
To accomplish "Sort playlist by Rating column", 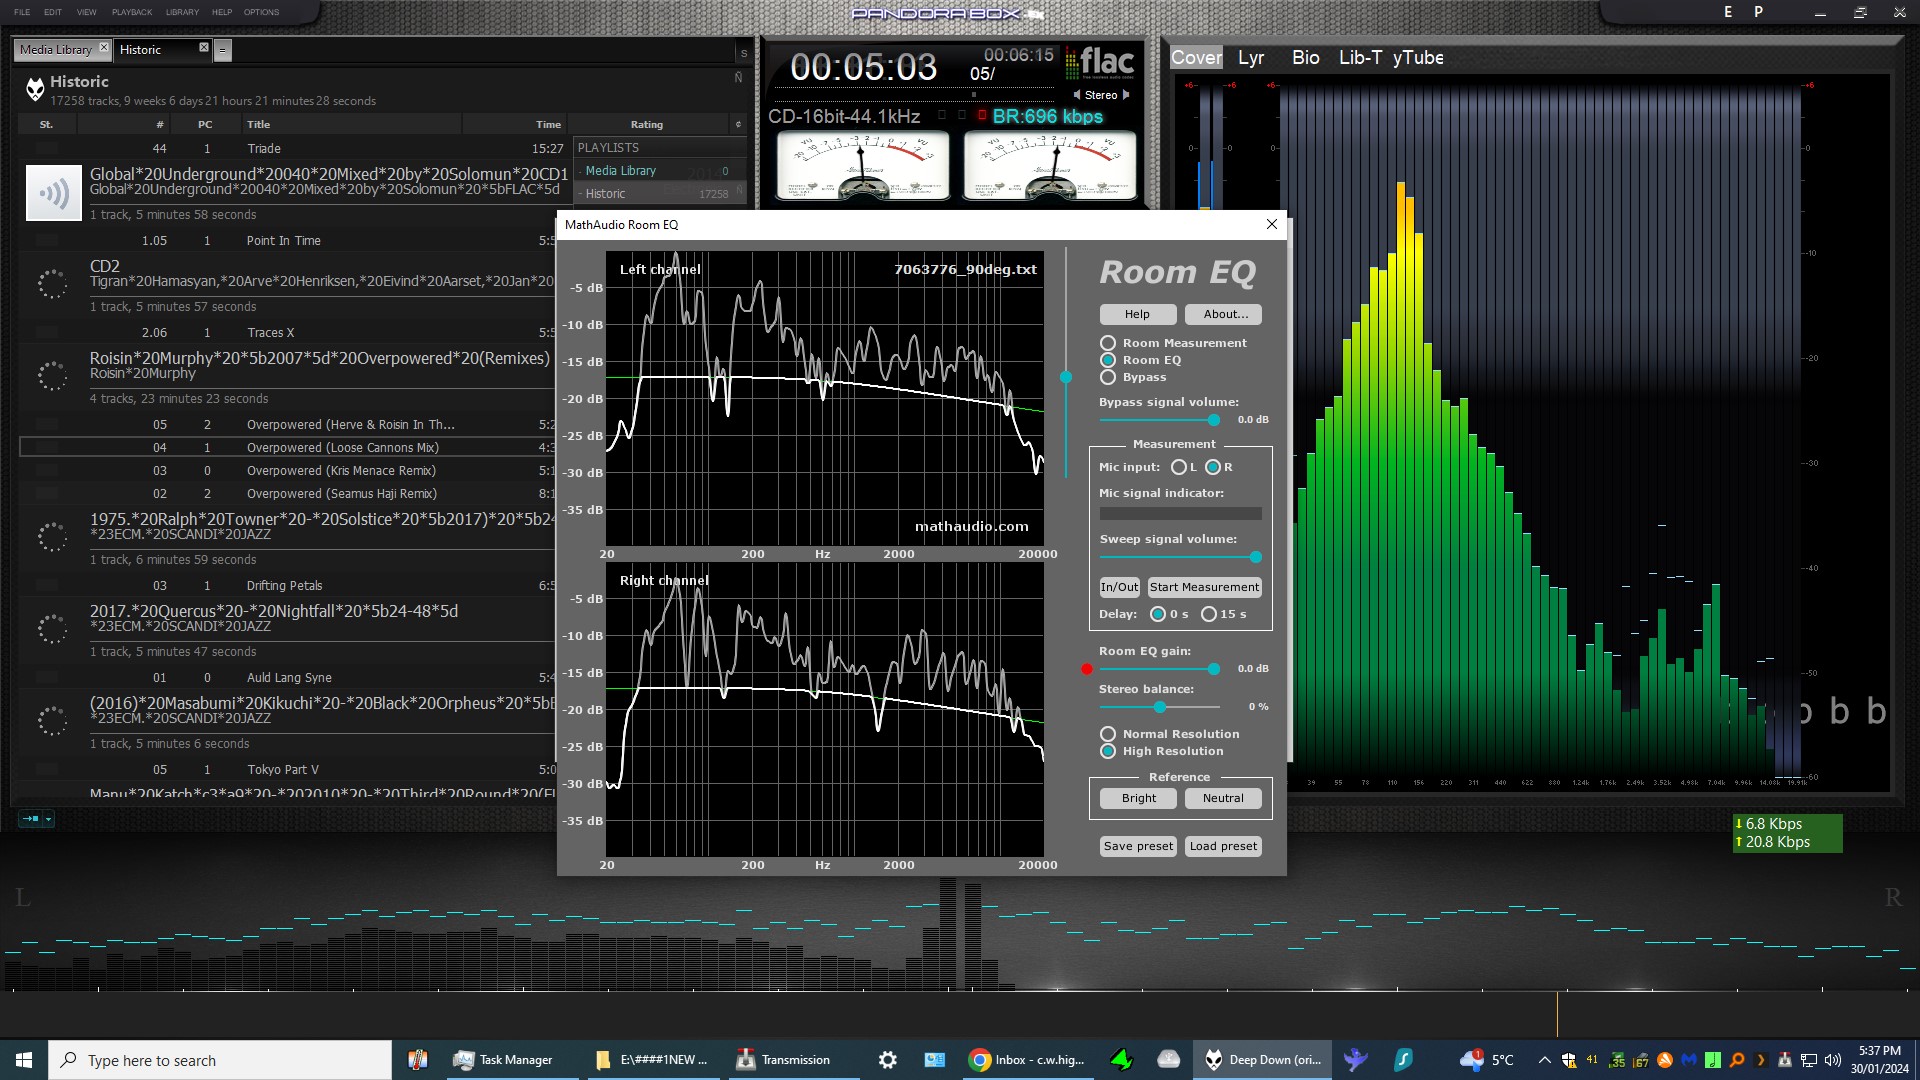I will tap(647, 125).
